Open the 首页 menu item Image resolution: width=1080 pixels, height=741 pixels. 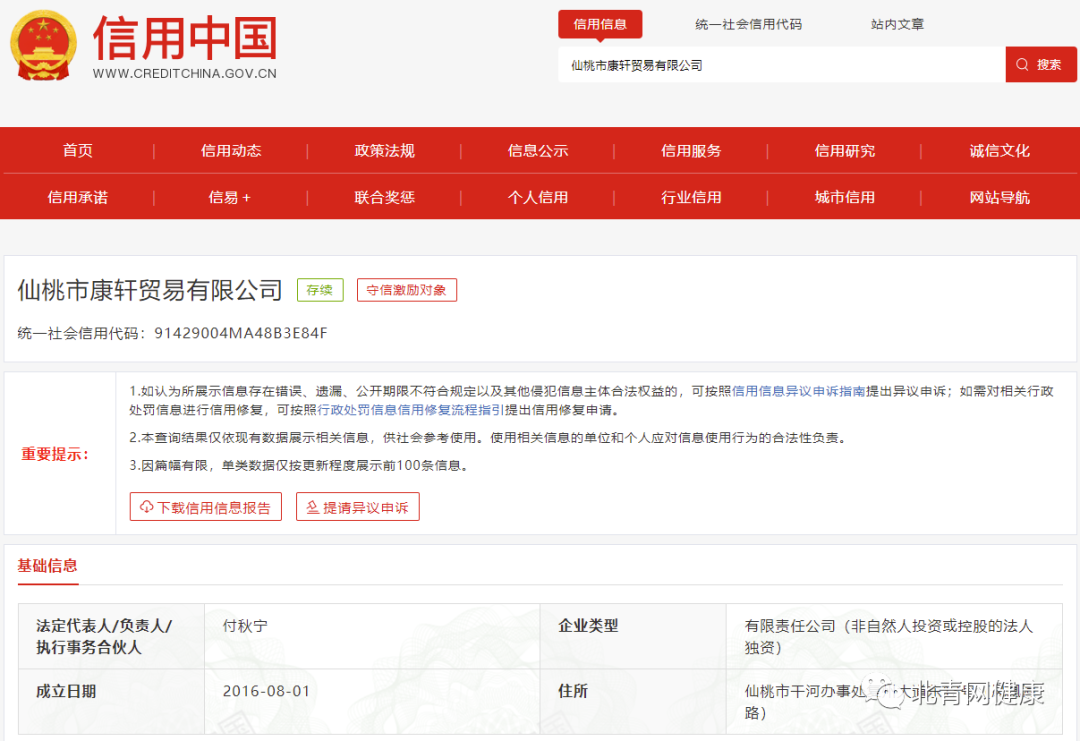coord(78,150)
